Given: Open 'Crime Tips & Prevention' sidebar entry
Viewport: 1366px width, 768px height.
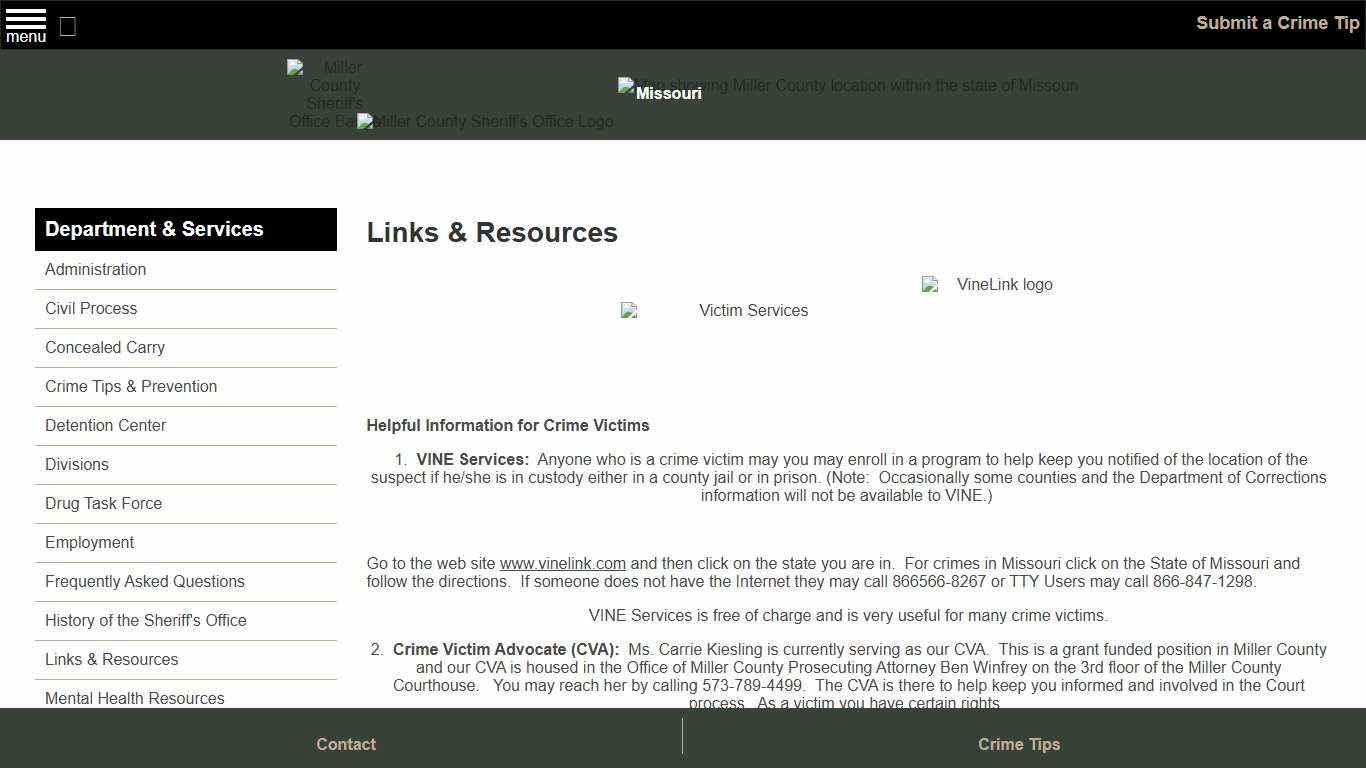Looking at the screenshot, I should point(131,386).
